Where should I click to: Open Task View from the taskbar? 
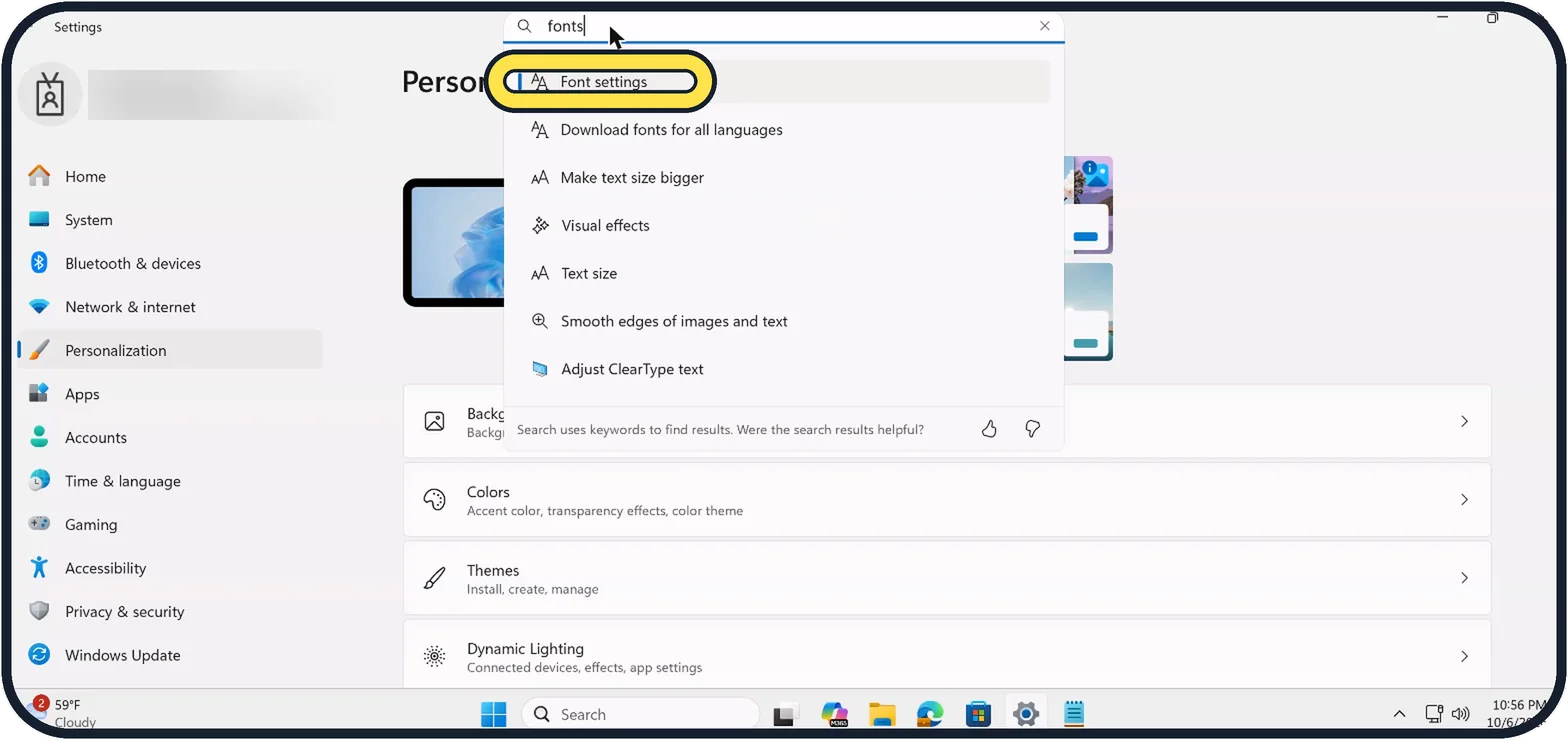tap(786, 714)
